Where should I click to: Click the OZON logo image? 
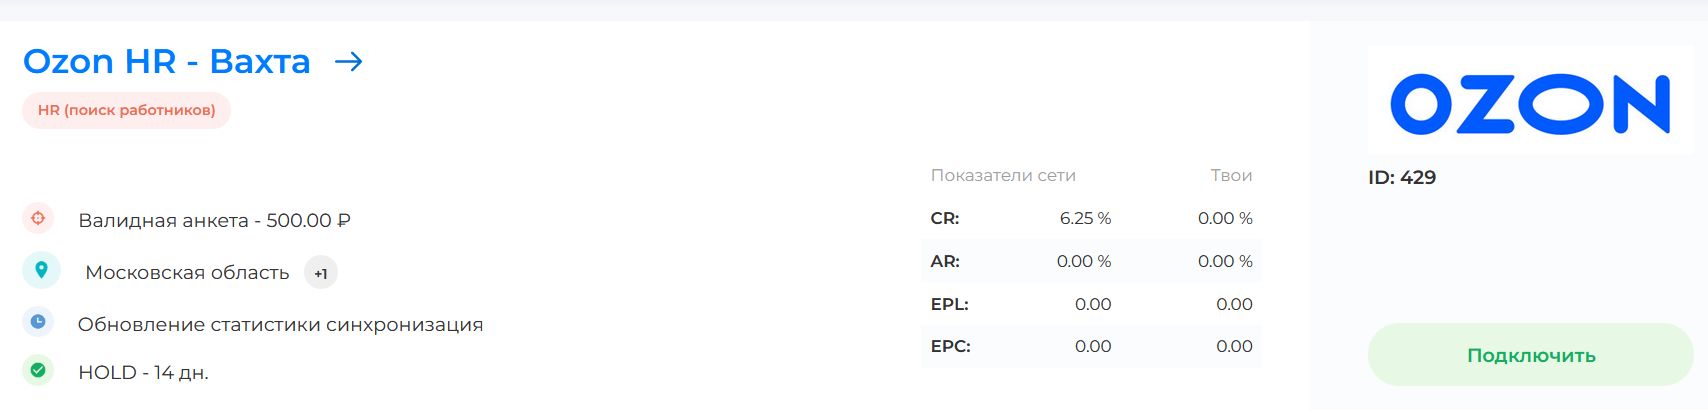(x=1530, y=103)
